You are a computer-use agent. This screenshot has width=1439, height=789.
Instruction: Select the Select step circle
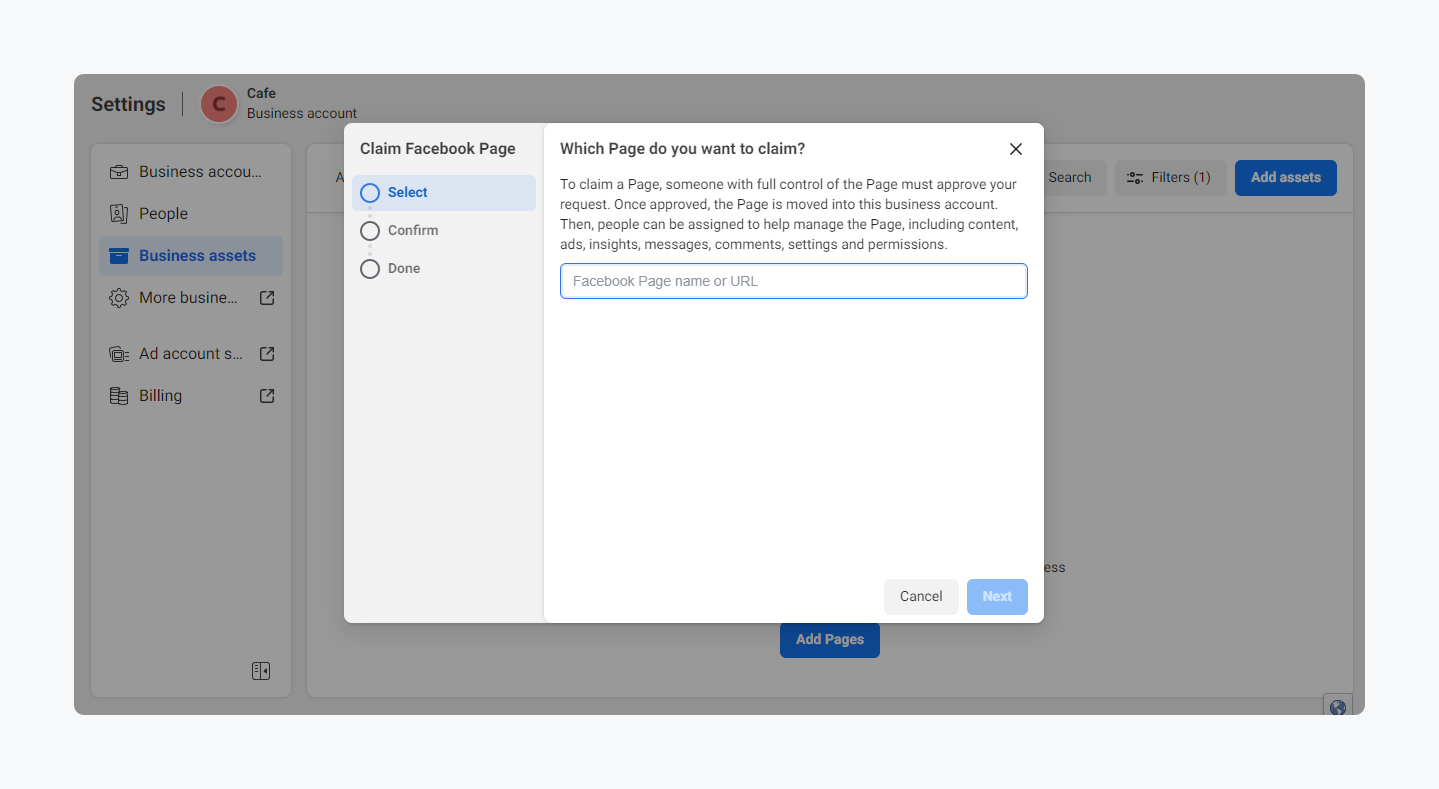[x=370, y=193]
